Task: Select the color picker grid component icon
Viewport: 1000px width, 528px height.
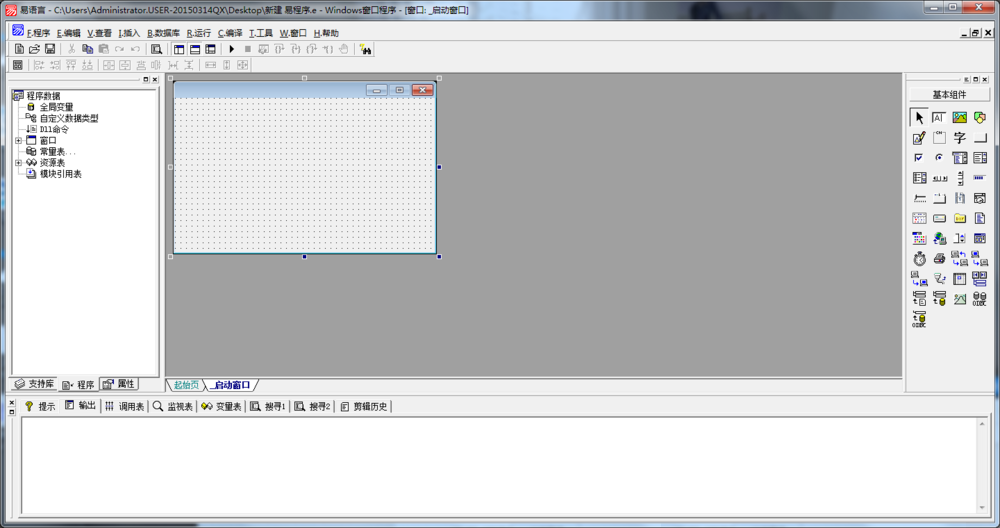Action: [x=919, y=238]
